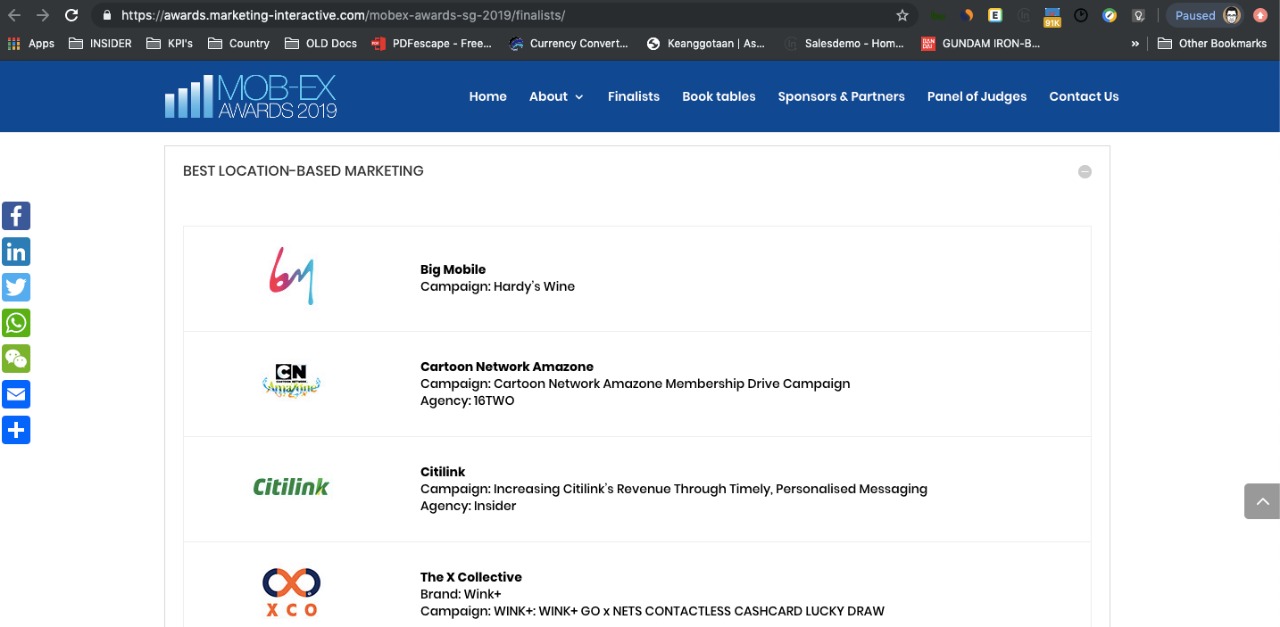Click the MOB-EX Awards 2019 logo
This screenshot has width=1280, height=627.
click(x=251, y=97)
